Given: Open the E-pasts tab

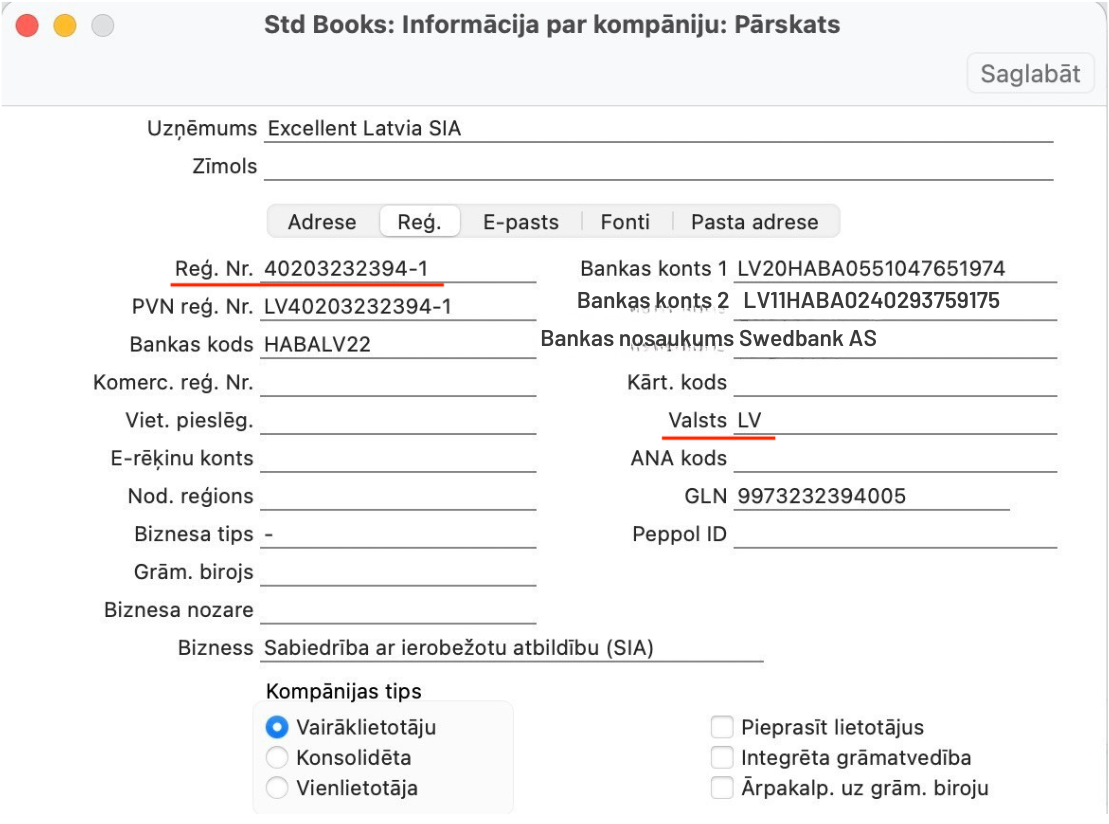Looking at the screenshot, I should [x=520, y=222].
